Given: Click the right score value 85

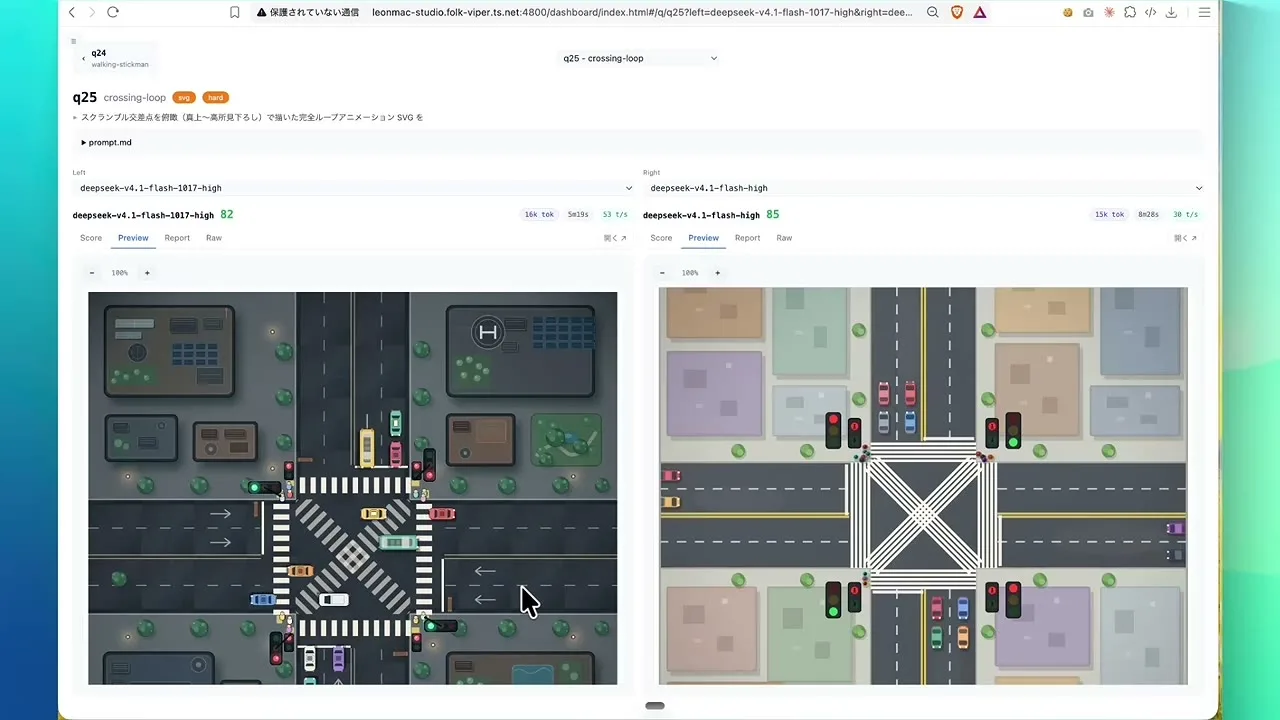Looking at the screenshot, I should (x=773, y=214).
